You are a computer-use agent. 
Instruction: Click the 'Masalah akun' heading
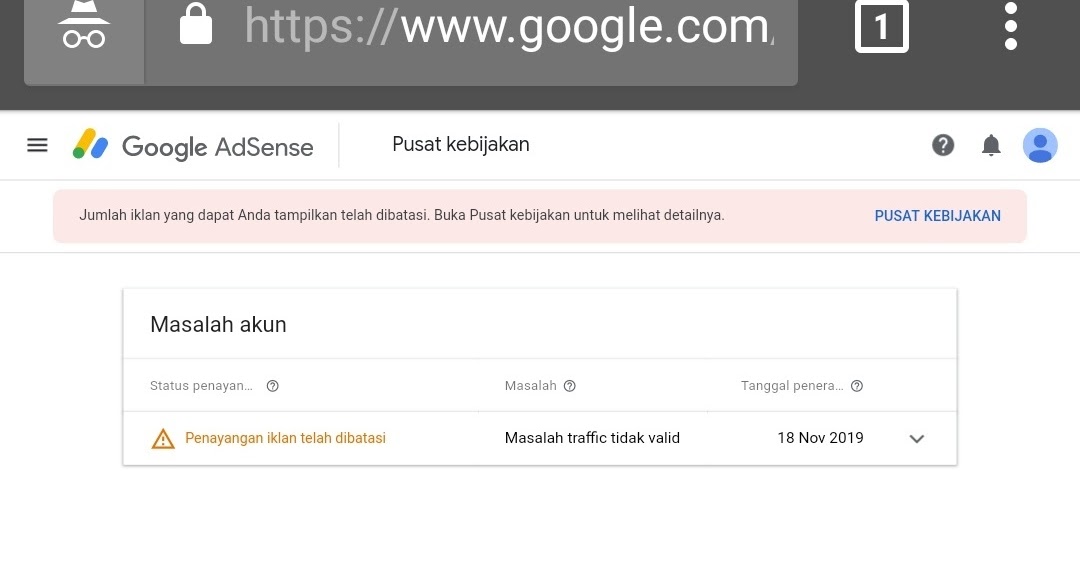click(218, 324)
